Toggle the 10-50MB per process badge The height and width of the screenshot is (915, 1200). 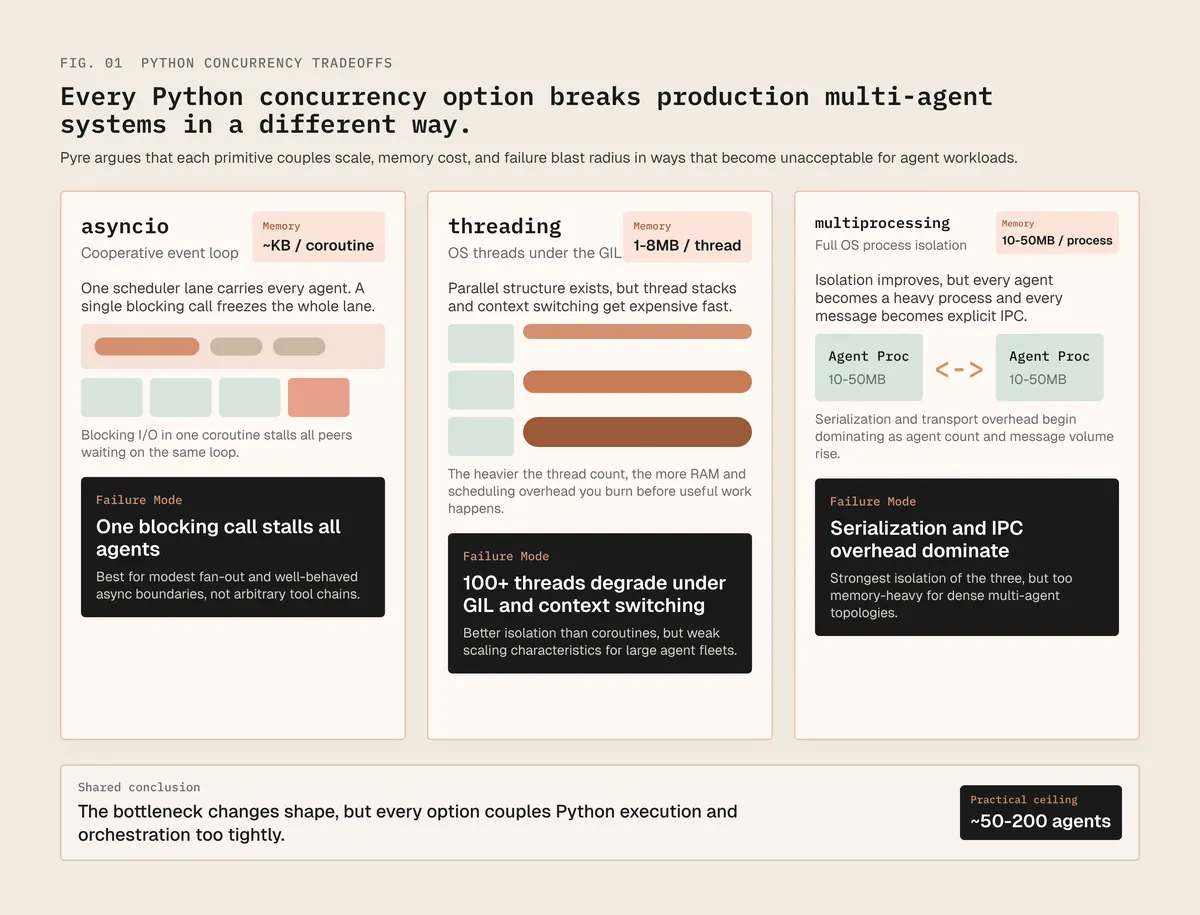click(x=1056, y=232)
